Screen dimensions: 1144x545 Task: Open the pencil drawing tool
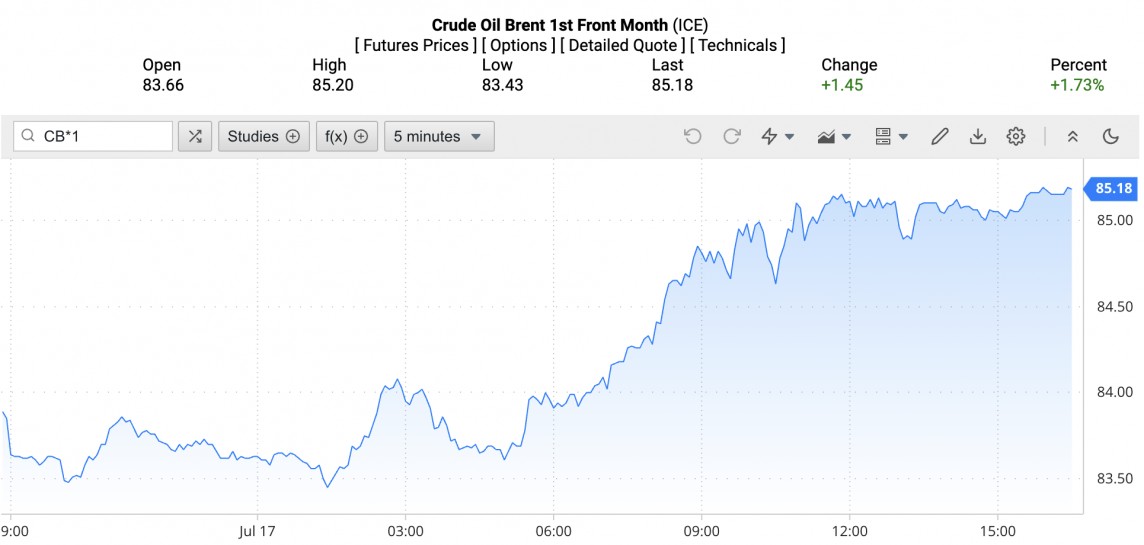(939, 136)
